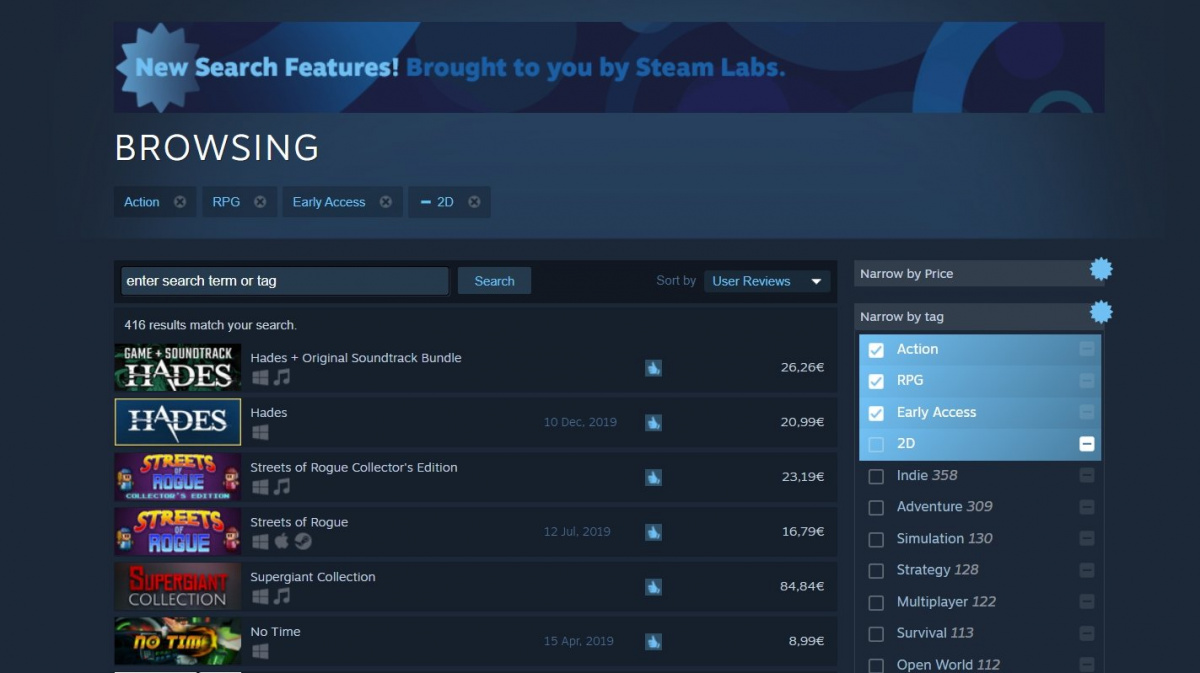The width and height of the screenshot is (1200, 673).
Task: Enable the Survival filter checkbox
Action: click(876, 633)
